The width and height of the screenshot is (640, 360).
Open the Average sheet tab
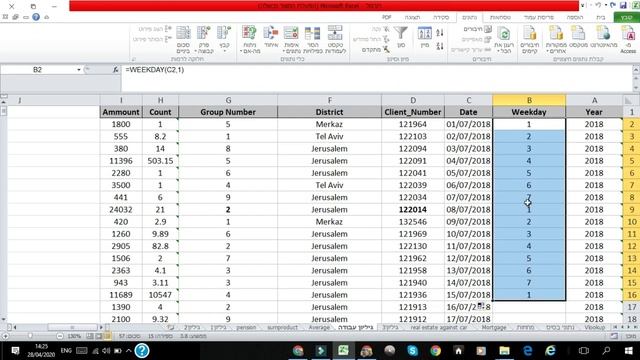click(x=319, y=327)
